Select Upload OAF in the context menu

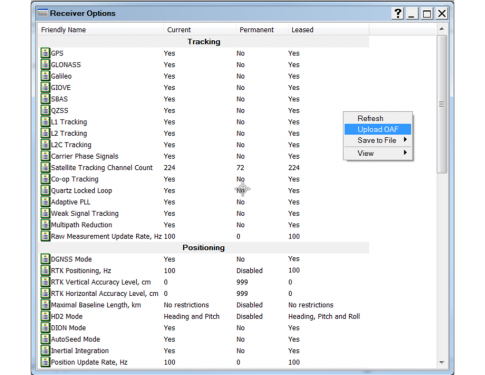(x=378, y=129)
